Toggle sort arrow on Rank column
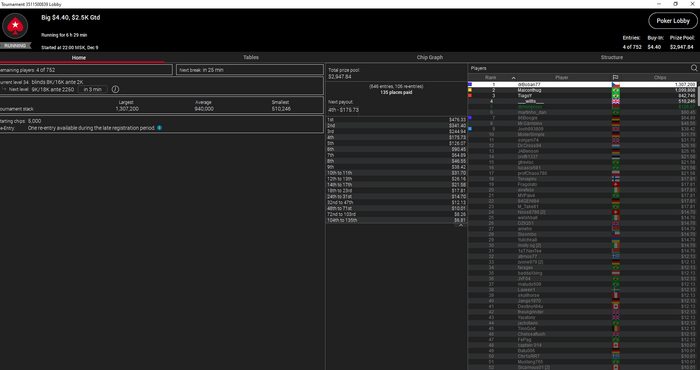The image size is (700, 370). (x=513, y=78)
